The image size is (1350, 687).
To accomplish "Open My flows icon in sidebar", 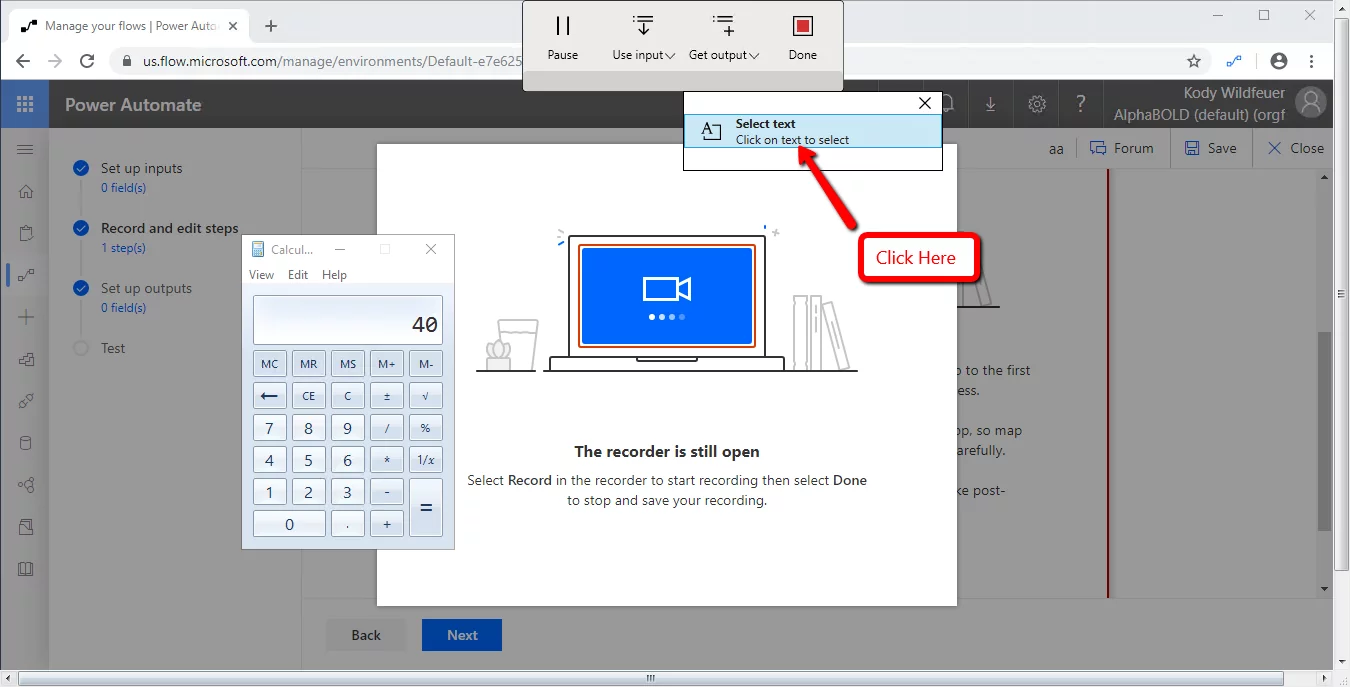I will (x=26, y=275).
